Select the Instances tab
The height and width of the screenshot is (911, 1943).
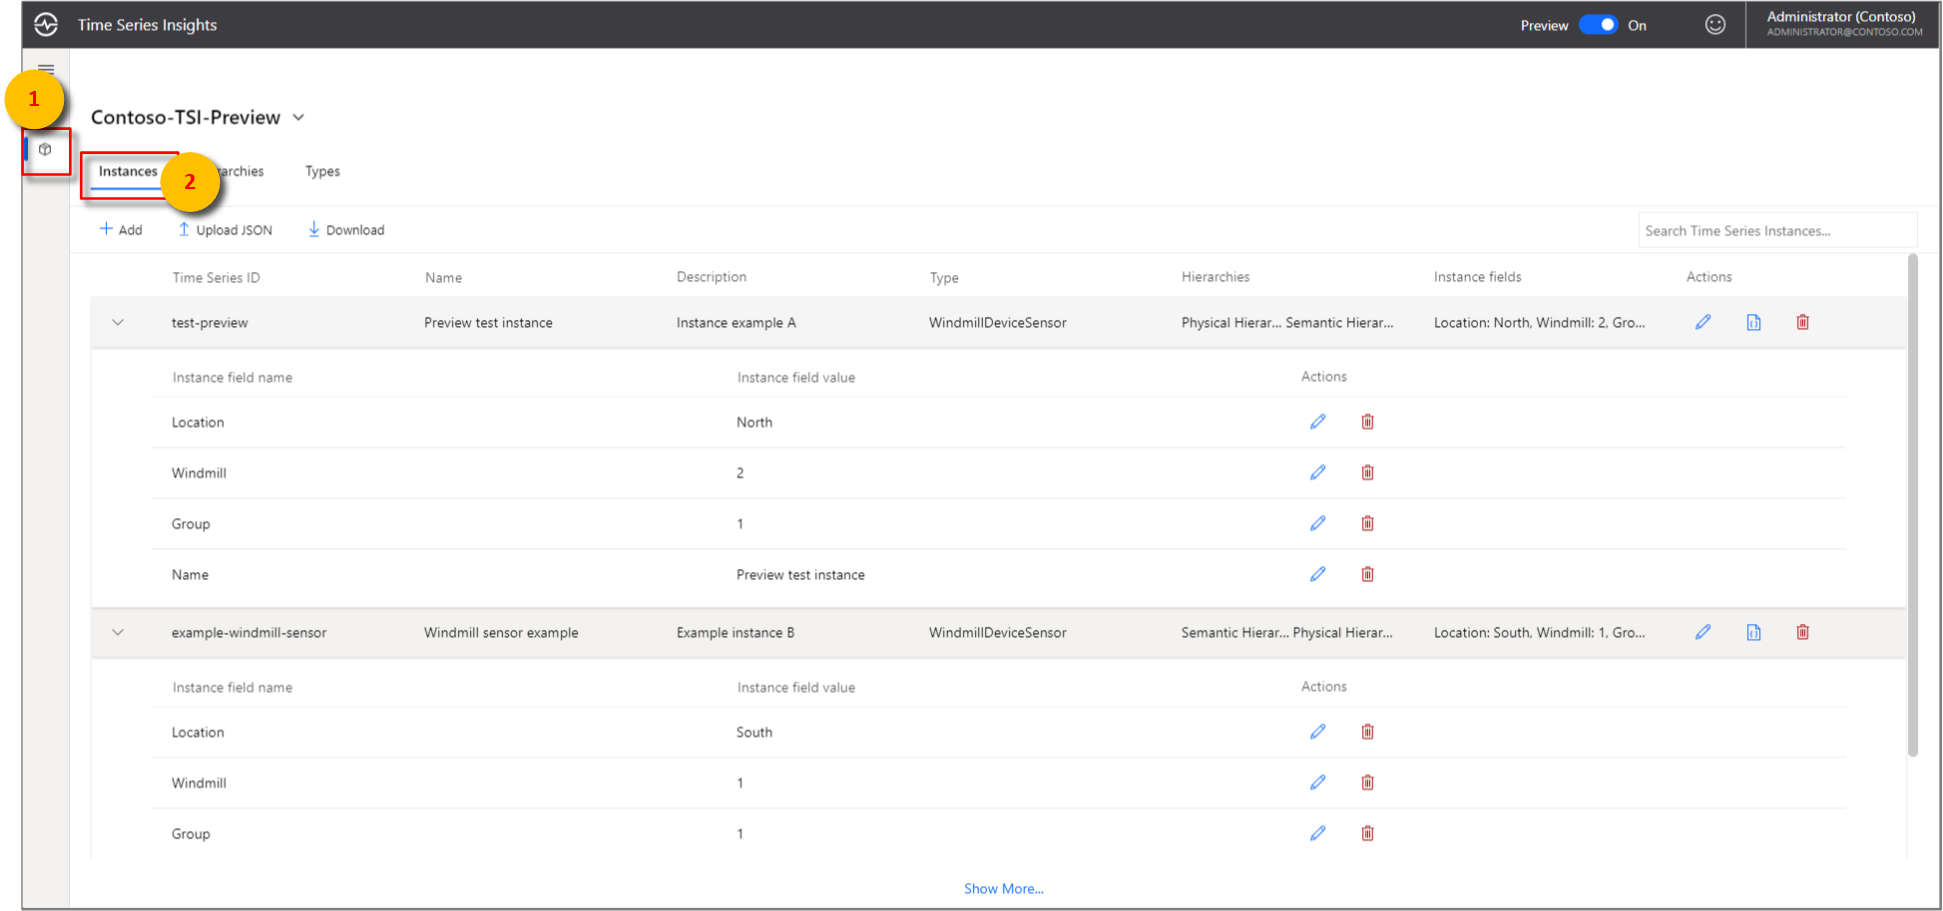tap(128, 171)
